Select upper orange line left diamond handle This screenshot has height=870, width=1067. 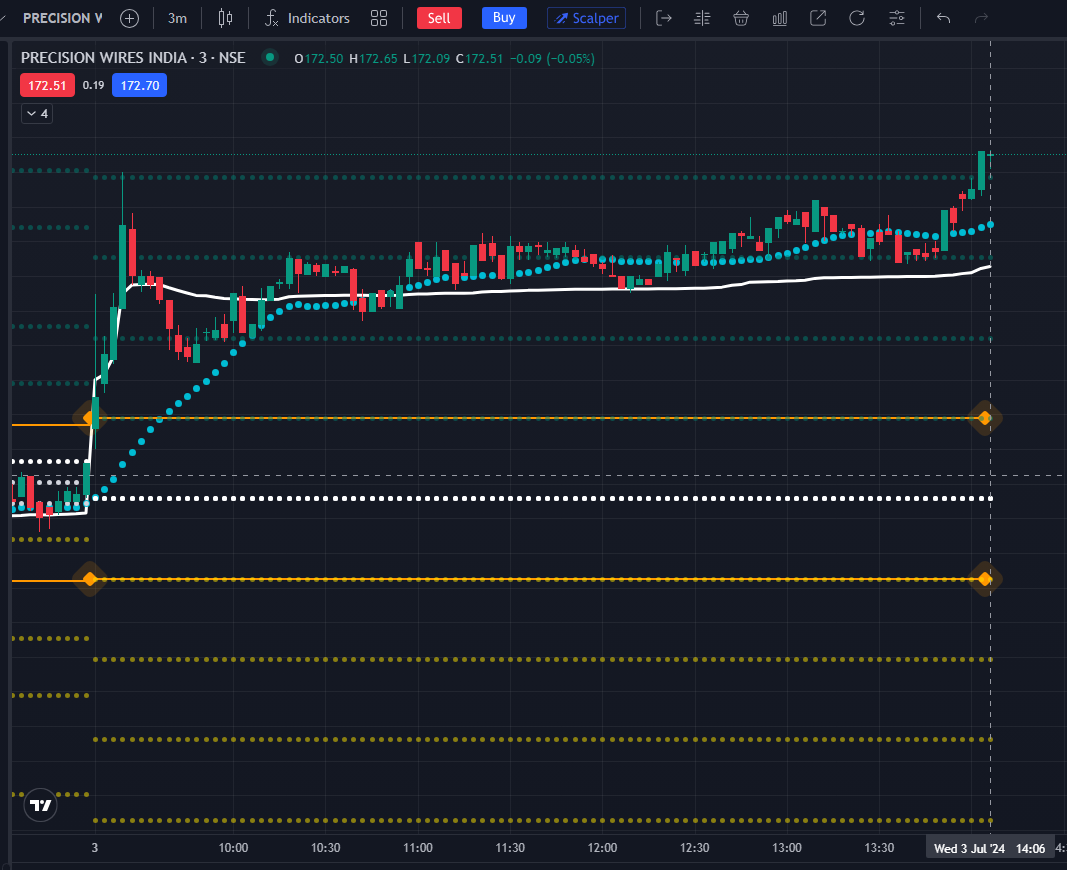tap(89, 418)
